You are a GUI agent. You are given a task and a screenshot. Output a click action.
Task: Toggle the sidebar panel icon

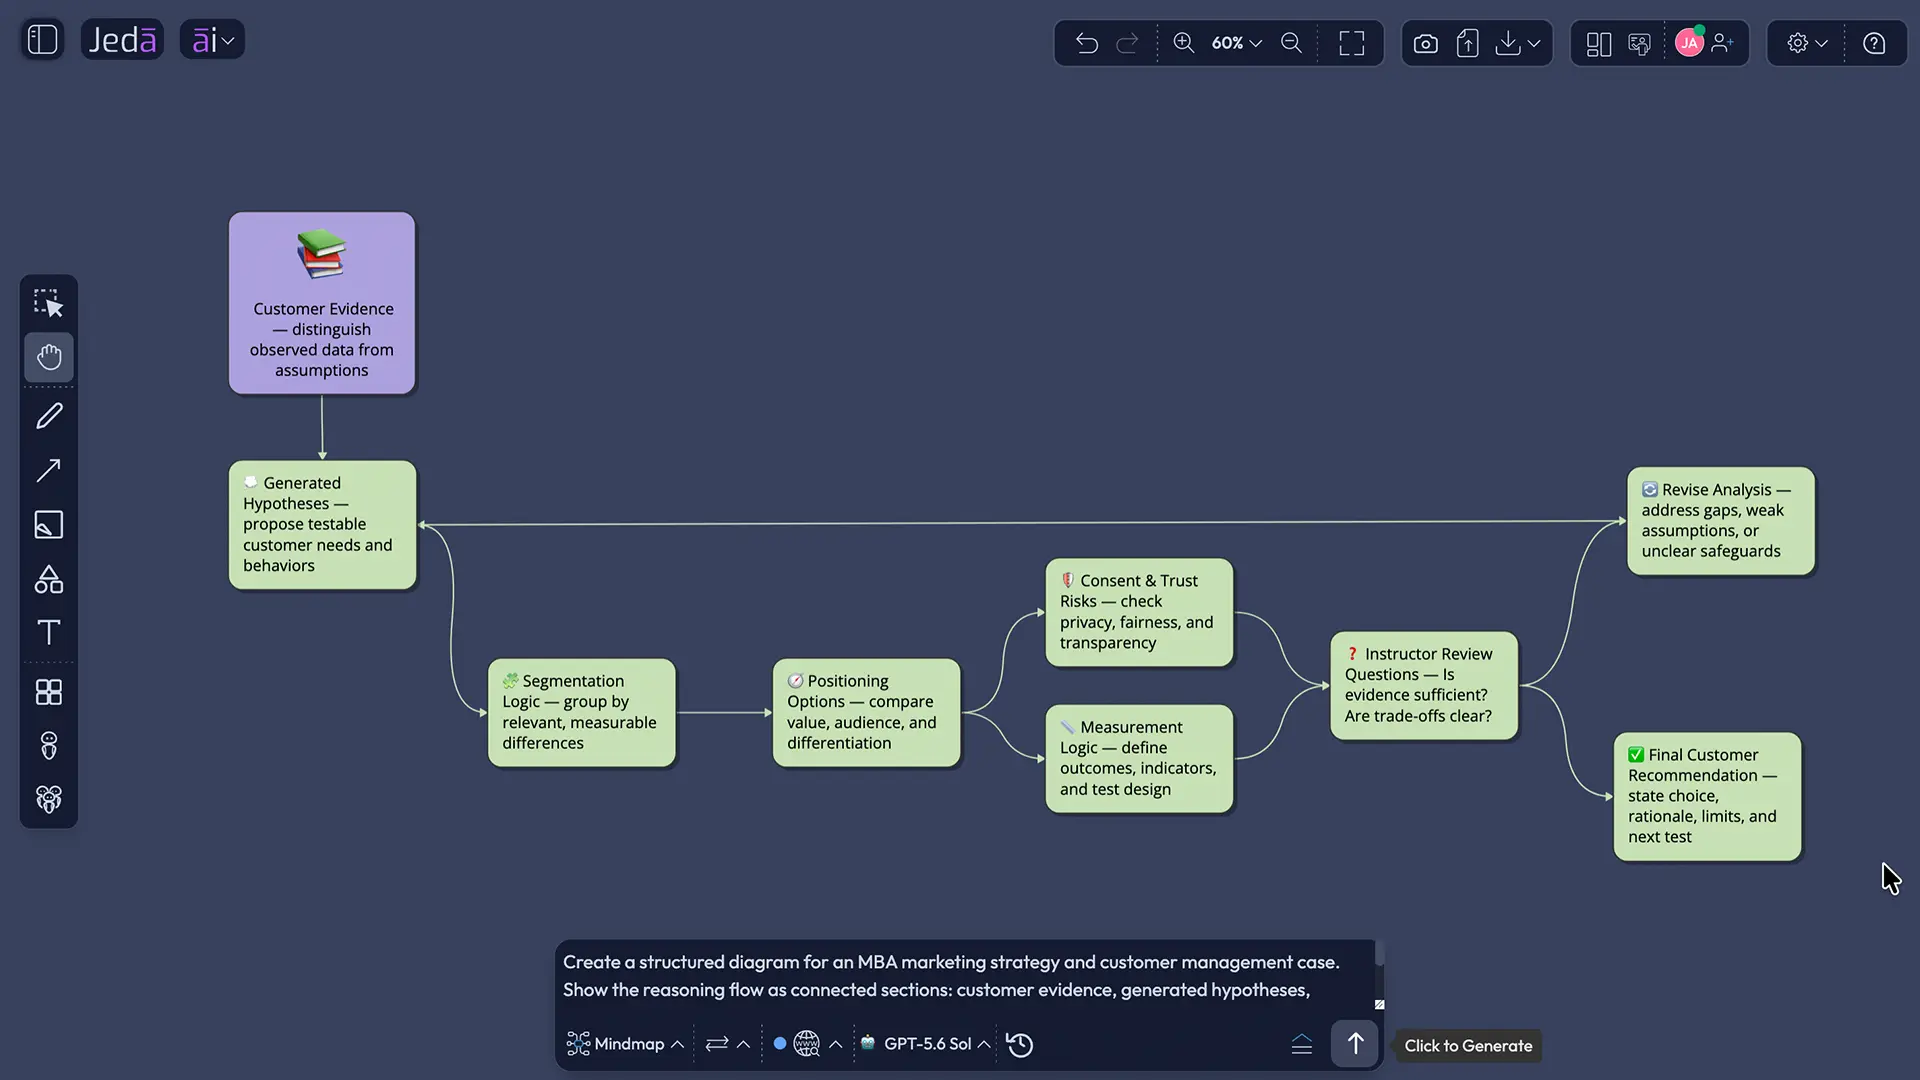[x=42, y=40]
